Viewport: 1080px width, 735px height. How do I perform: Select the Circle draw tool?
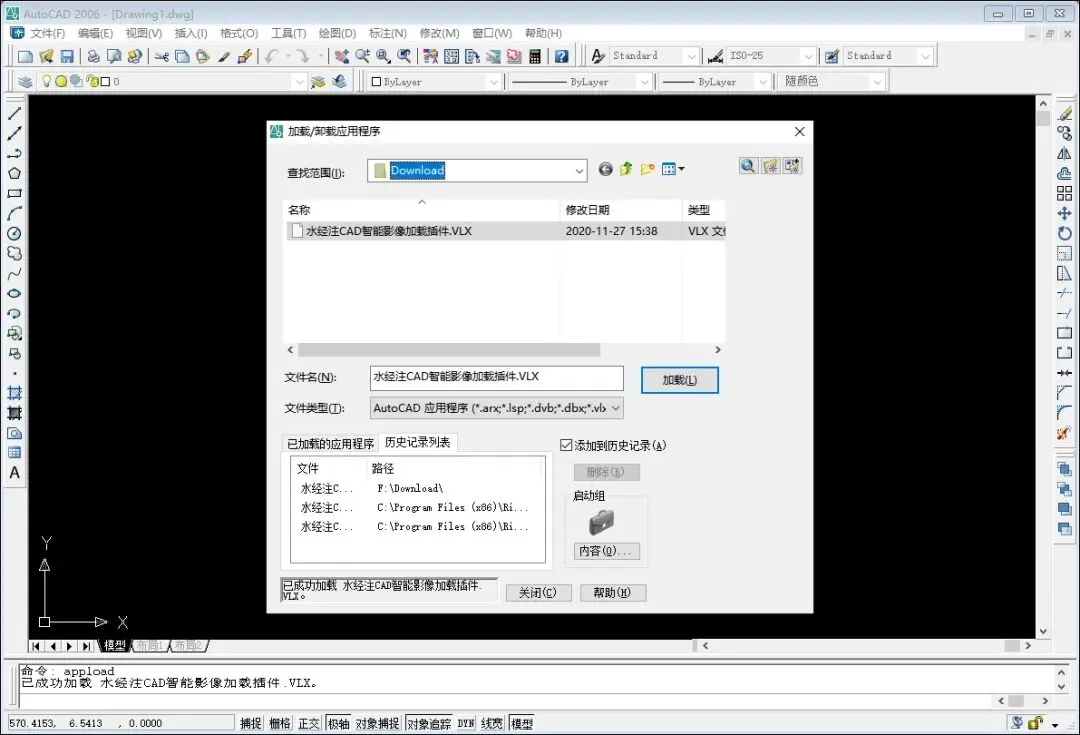click(x=14, y=234)
